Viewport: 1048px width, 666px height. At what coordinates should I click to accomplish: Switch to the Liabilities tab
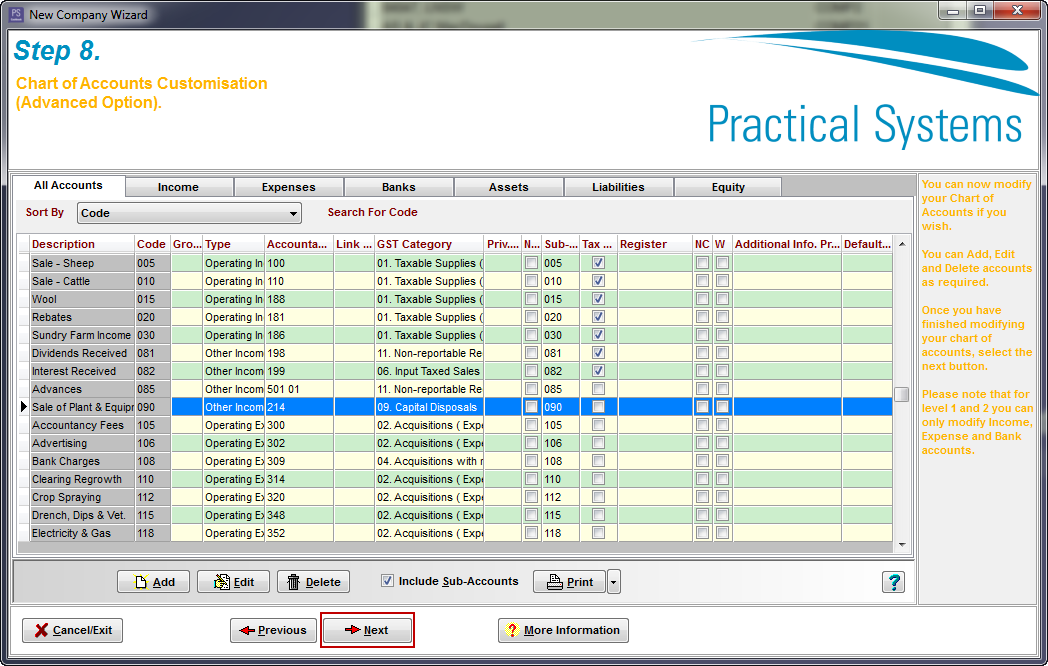click(618, 187)
